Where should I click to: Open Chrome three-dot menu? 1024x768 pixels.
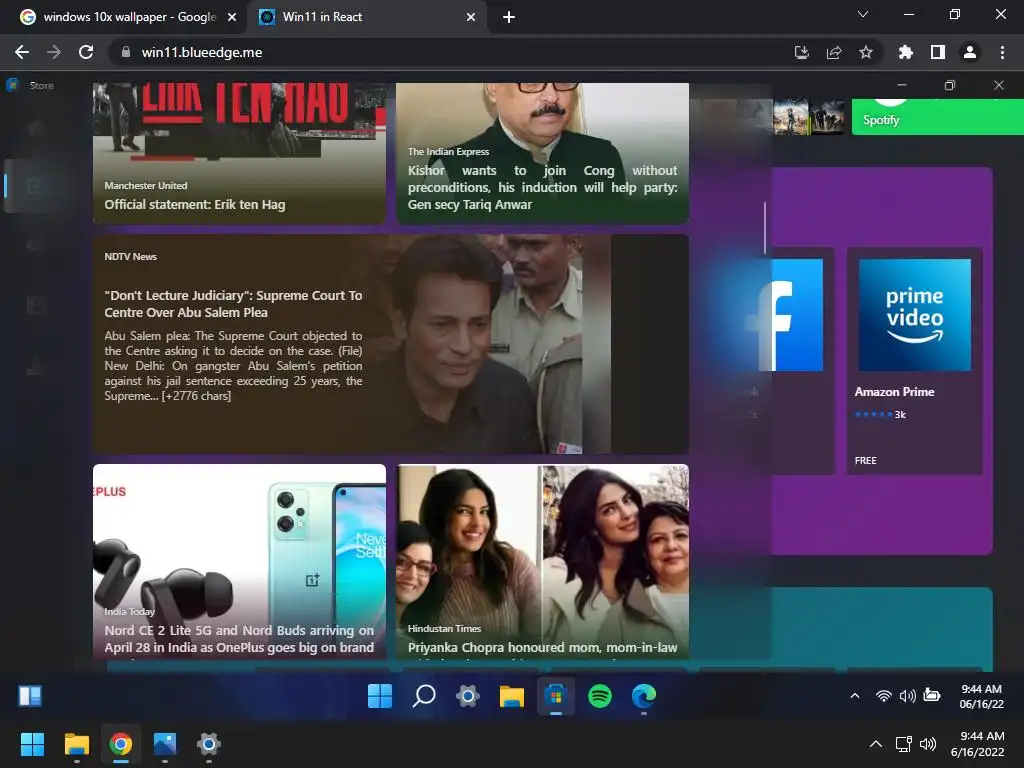[1002, 52]
